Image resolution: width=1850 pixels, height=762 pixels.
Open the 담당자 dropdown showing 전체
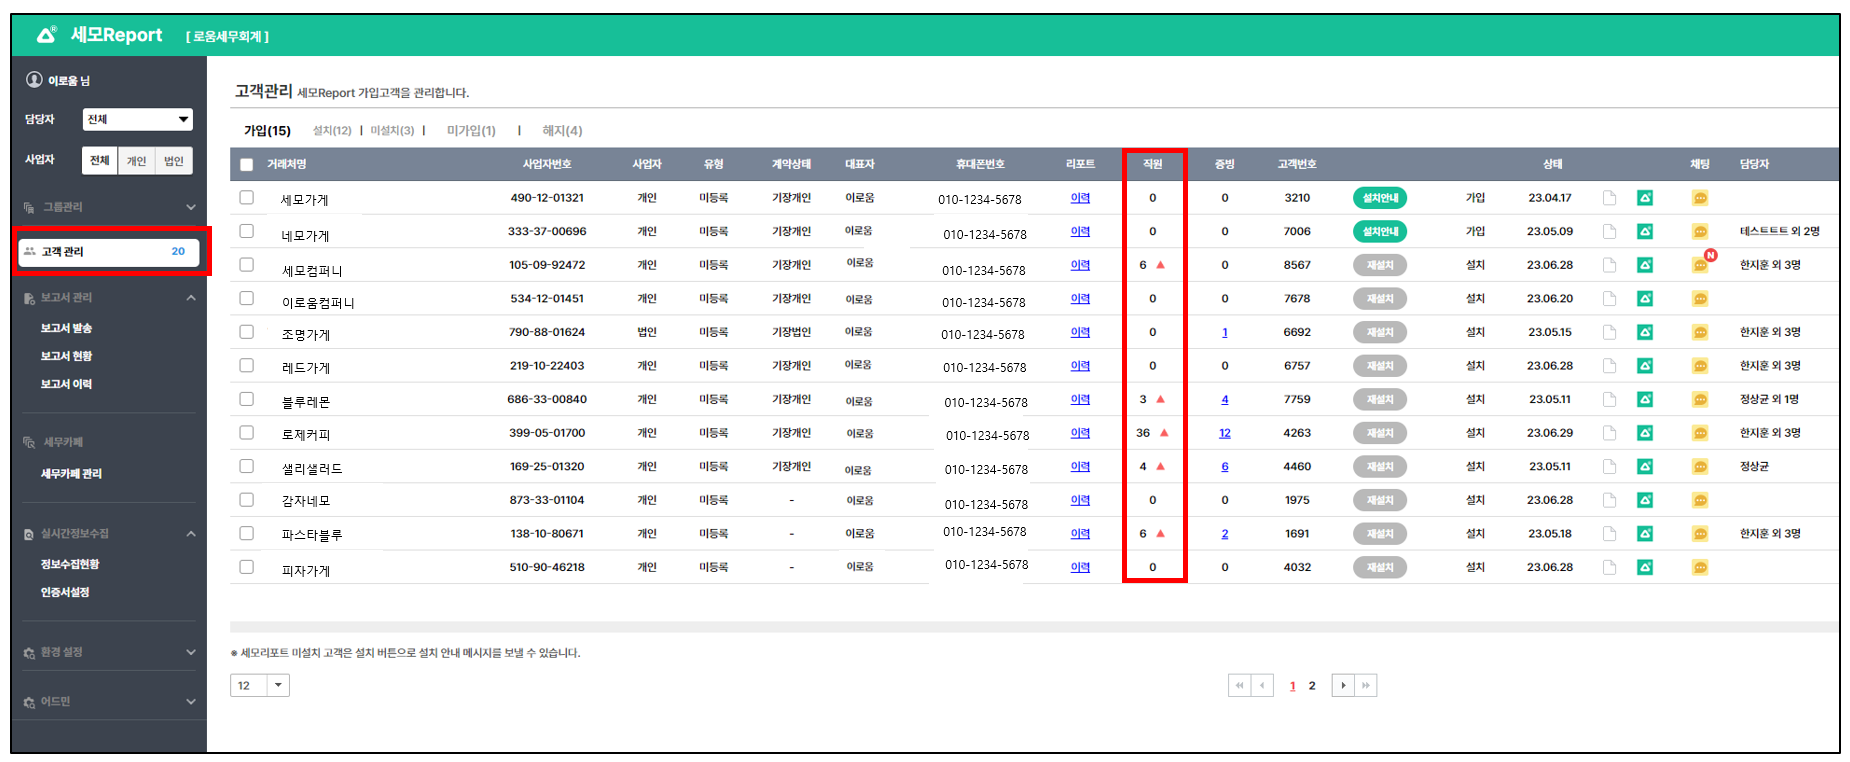[137, 120]
